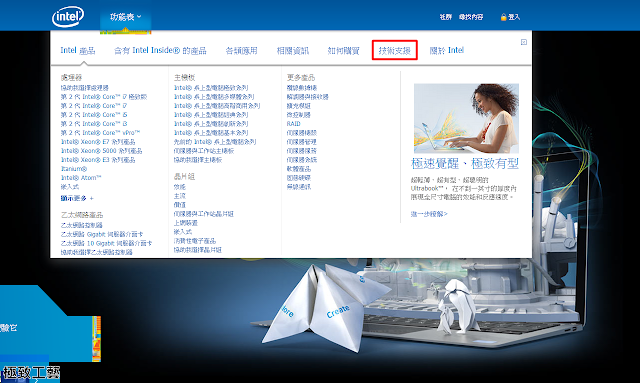The height and width of the screenshot is (383, 640).
Task: Select the Intel 產品 tab
Action: 78,50
